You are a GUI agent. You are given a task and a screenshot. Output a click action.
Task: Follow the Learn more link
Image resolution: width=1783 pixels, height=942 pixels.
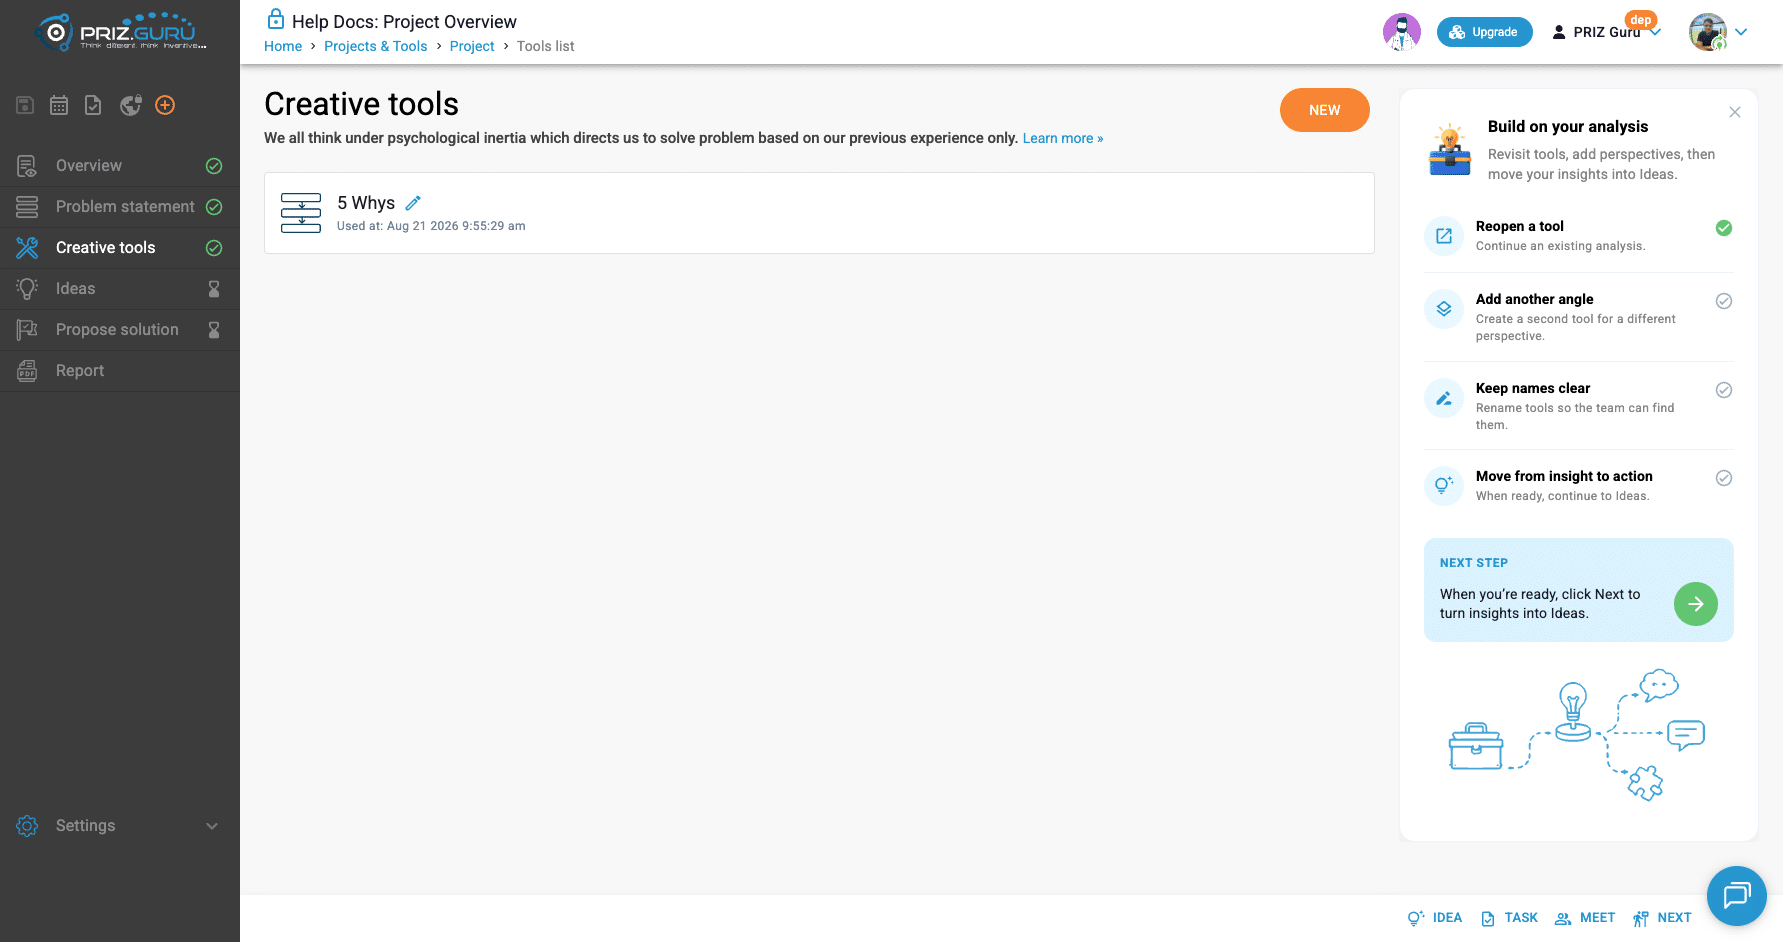(x=1063, y=138)
